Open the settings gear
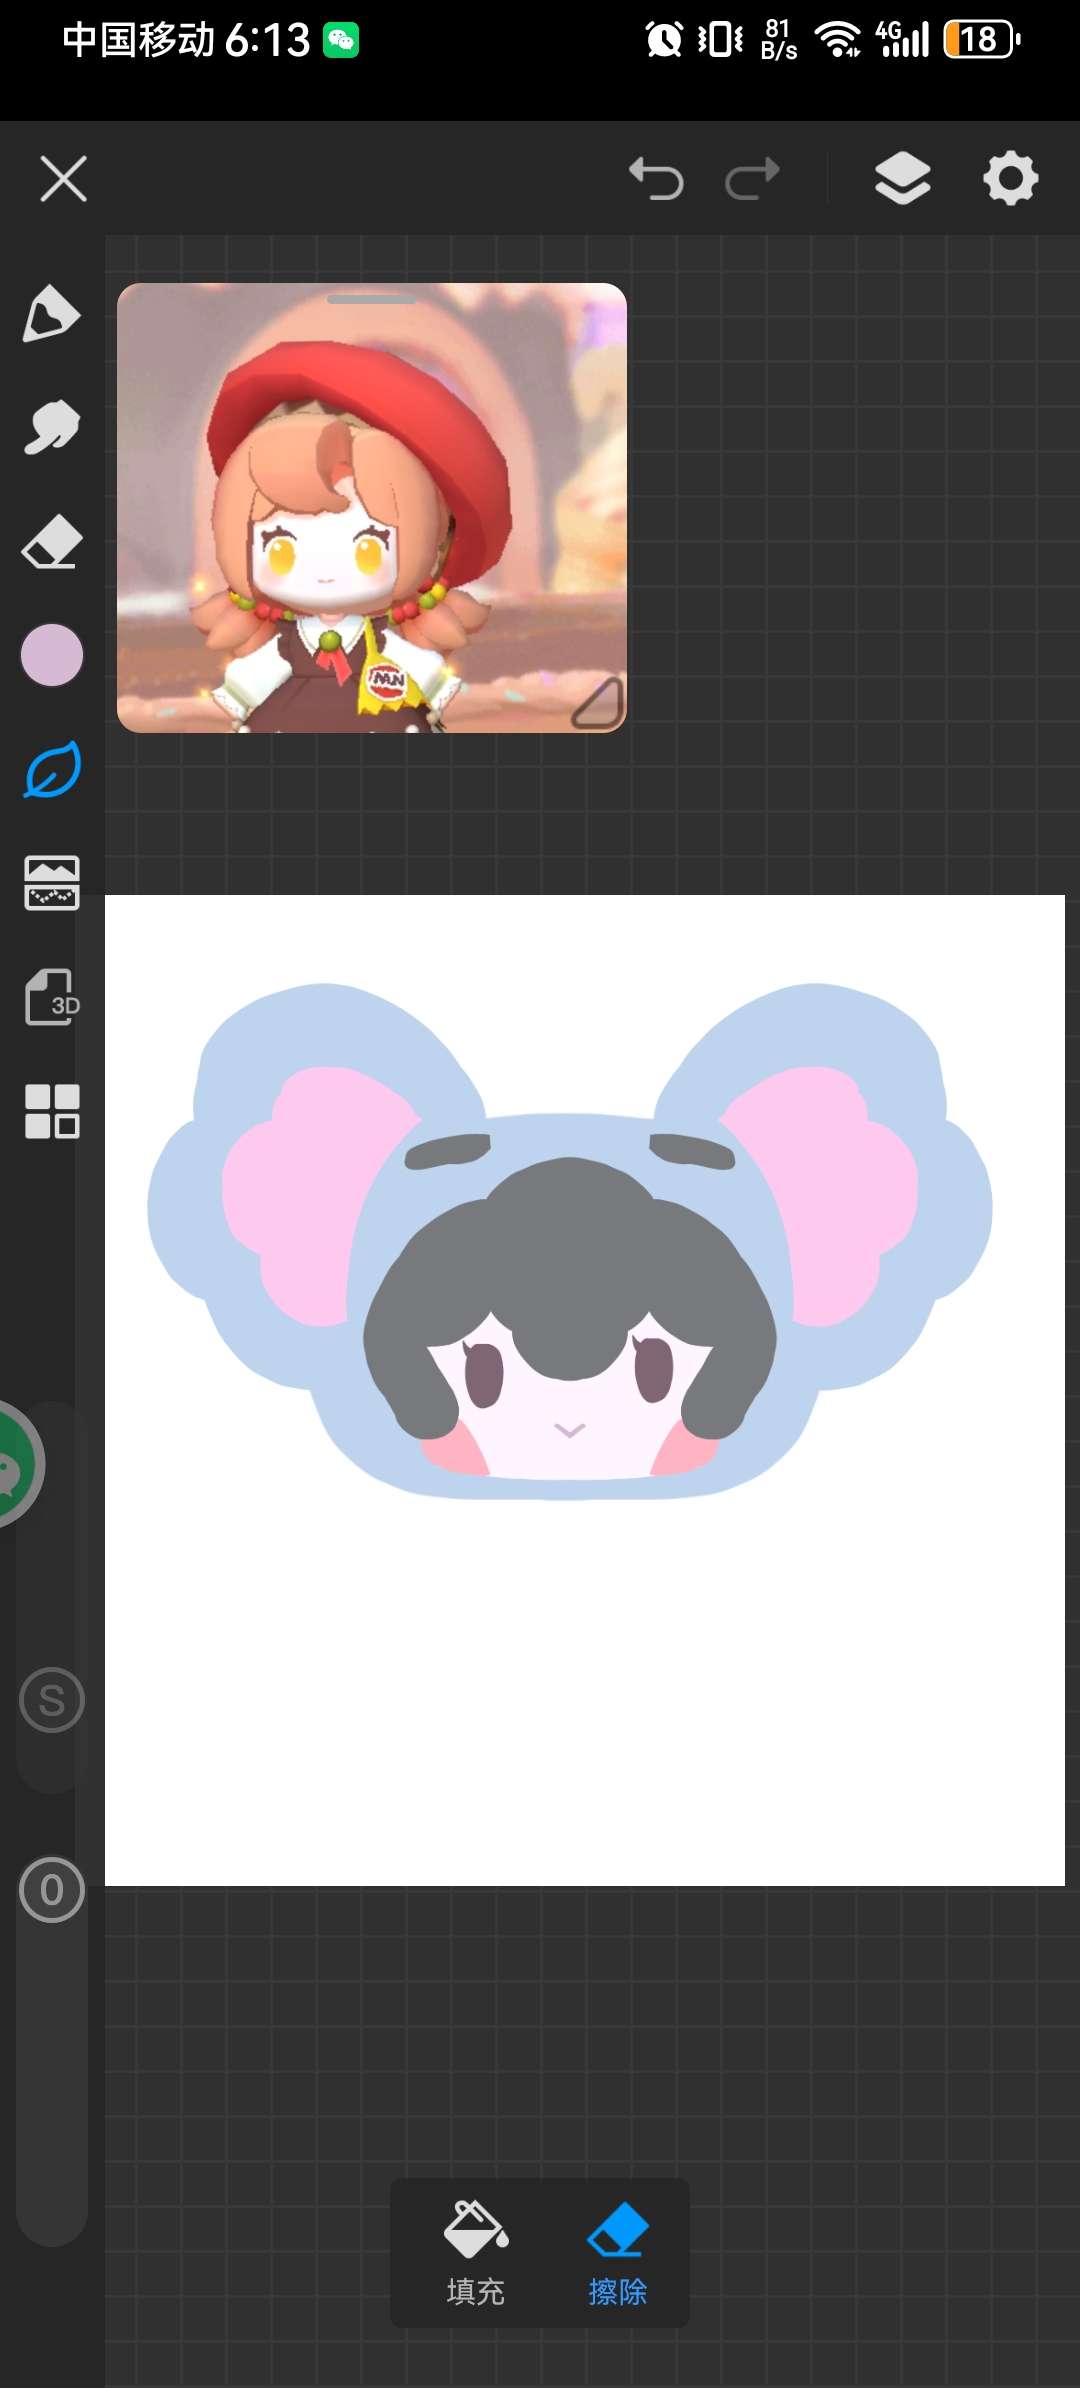Screen dimensions: 1080x2388 coord(1011,180)
